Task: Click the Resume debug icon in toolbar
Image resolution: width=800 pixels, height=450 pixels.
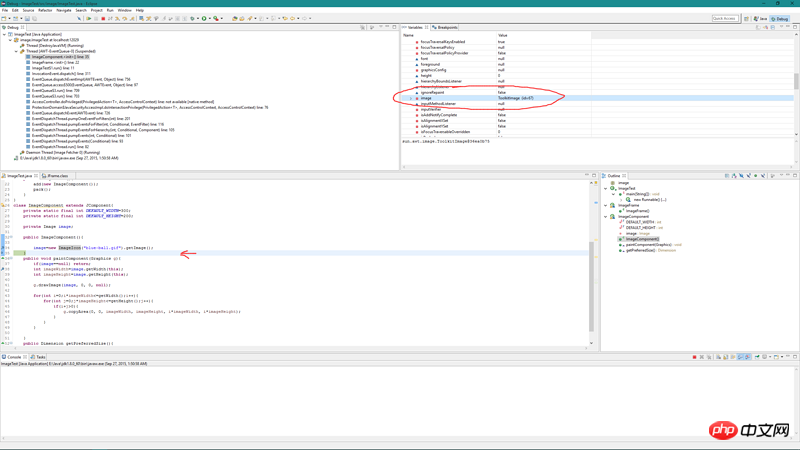Action: [x=89, y=18]
